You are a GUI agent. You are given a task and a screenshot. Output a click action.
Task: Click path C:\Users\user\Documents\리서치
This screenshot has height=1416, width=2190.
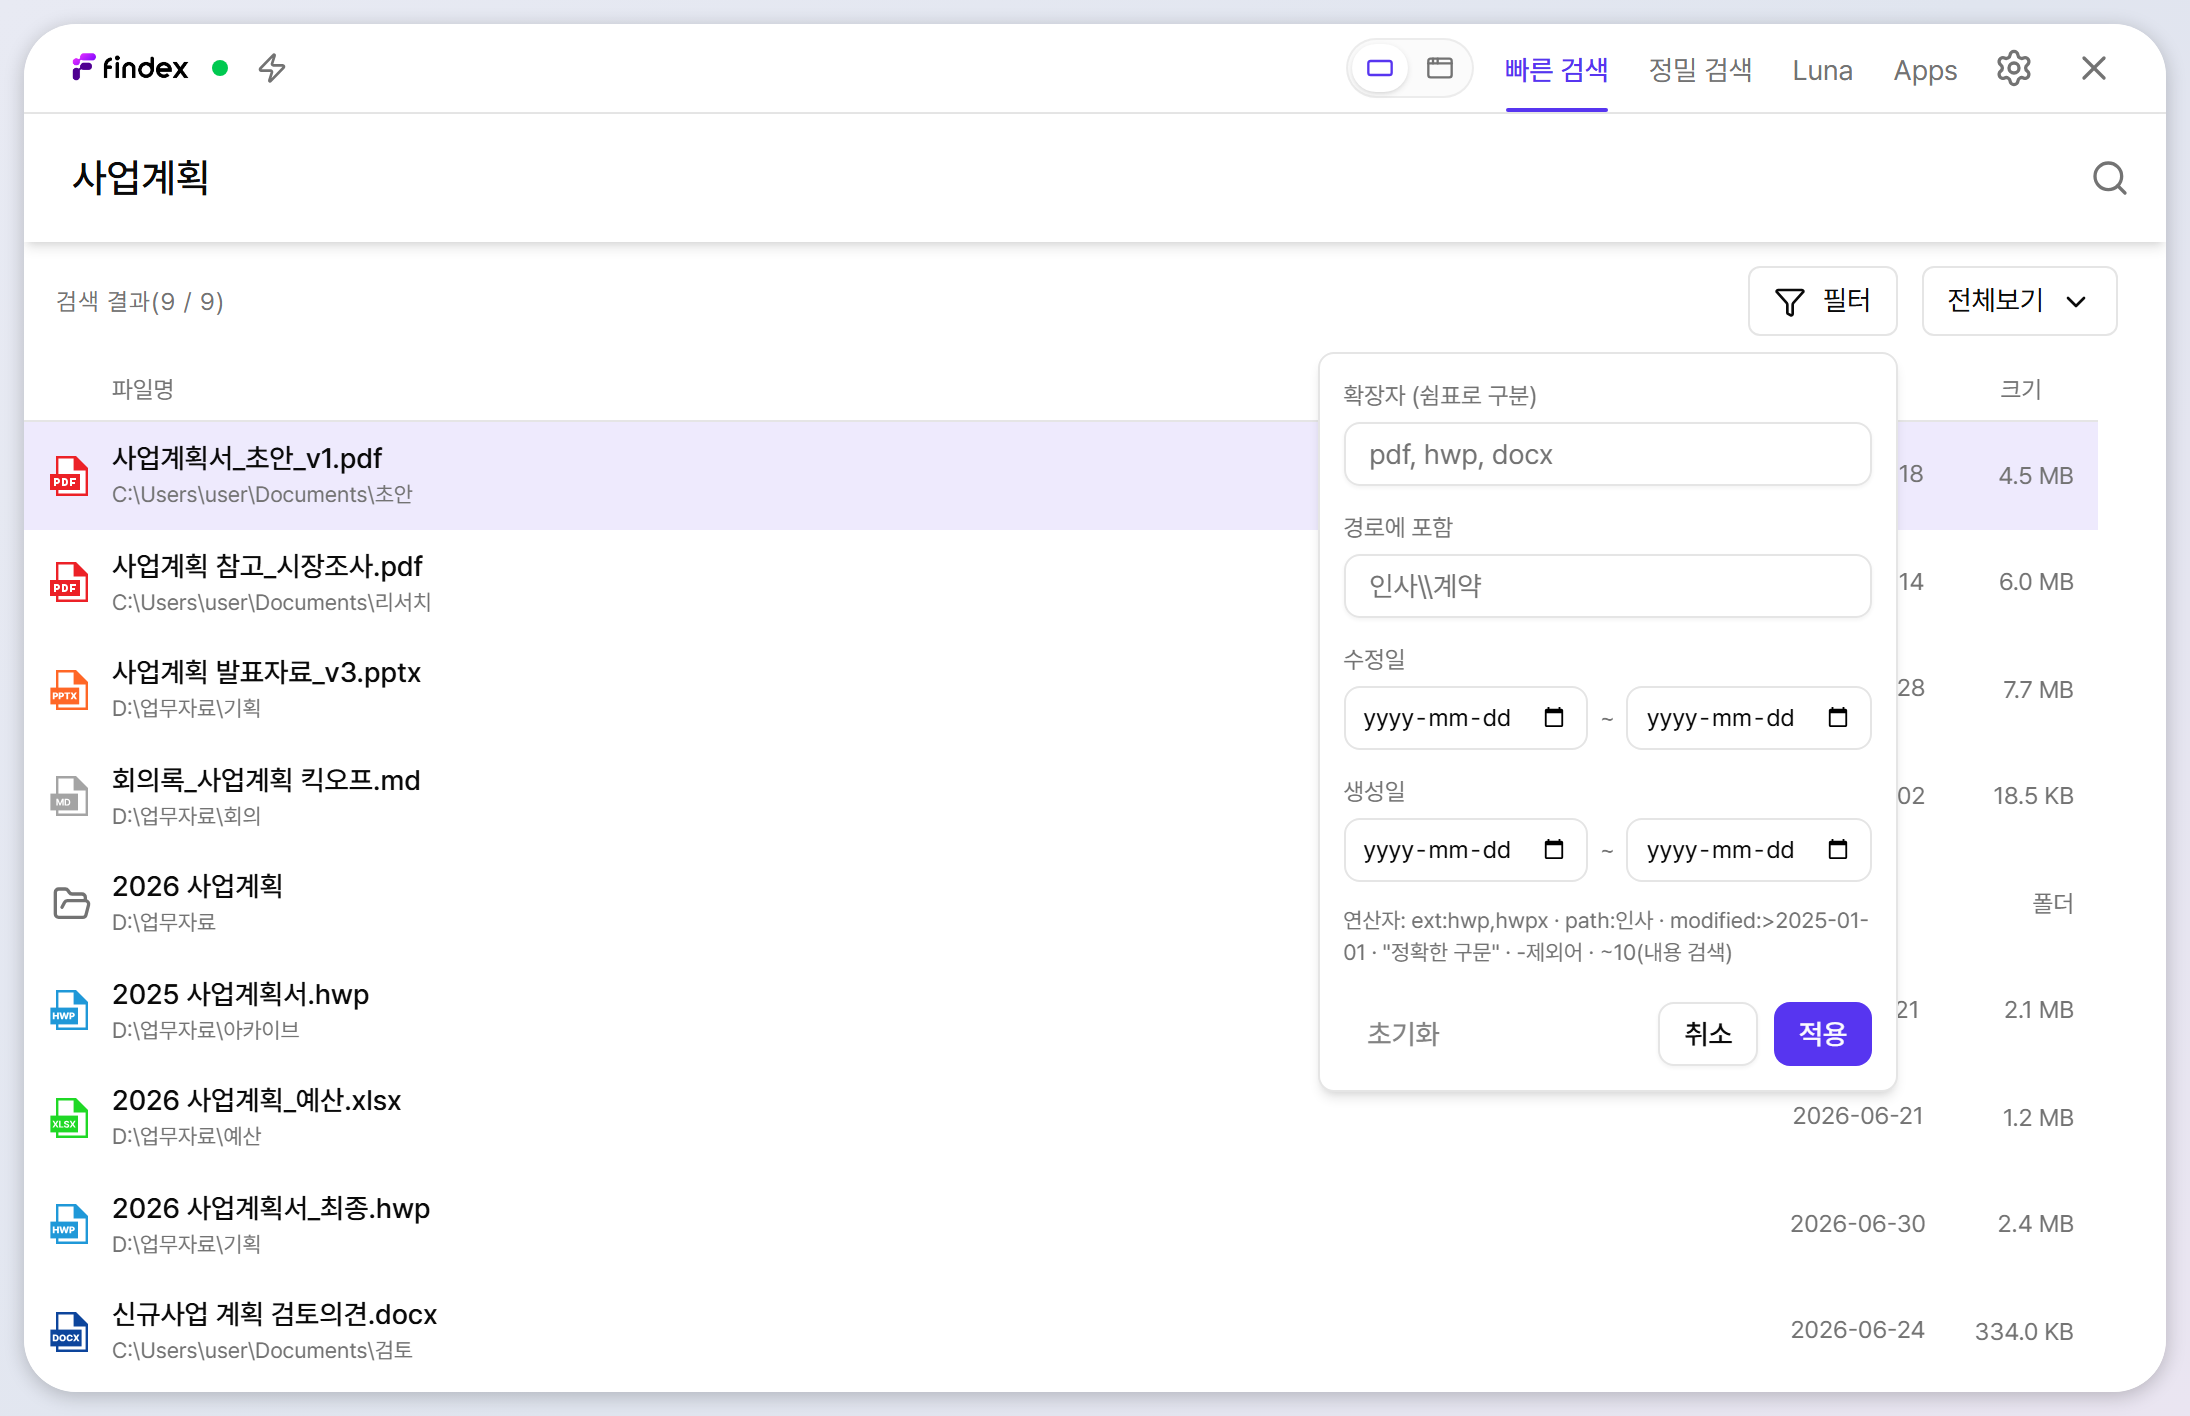tap(271, 602)
